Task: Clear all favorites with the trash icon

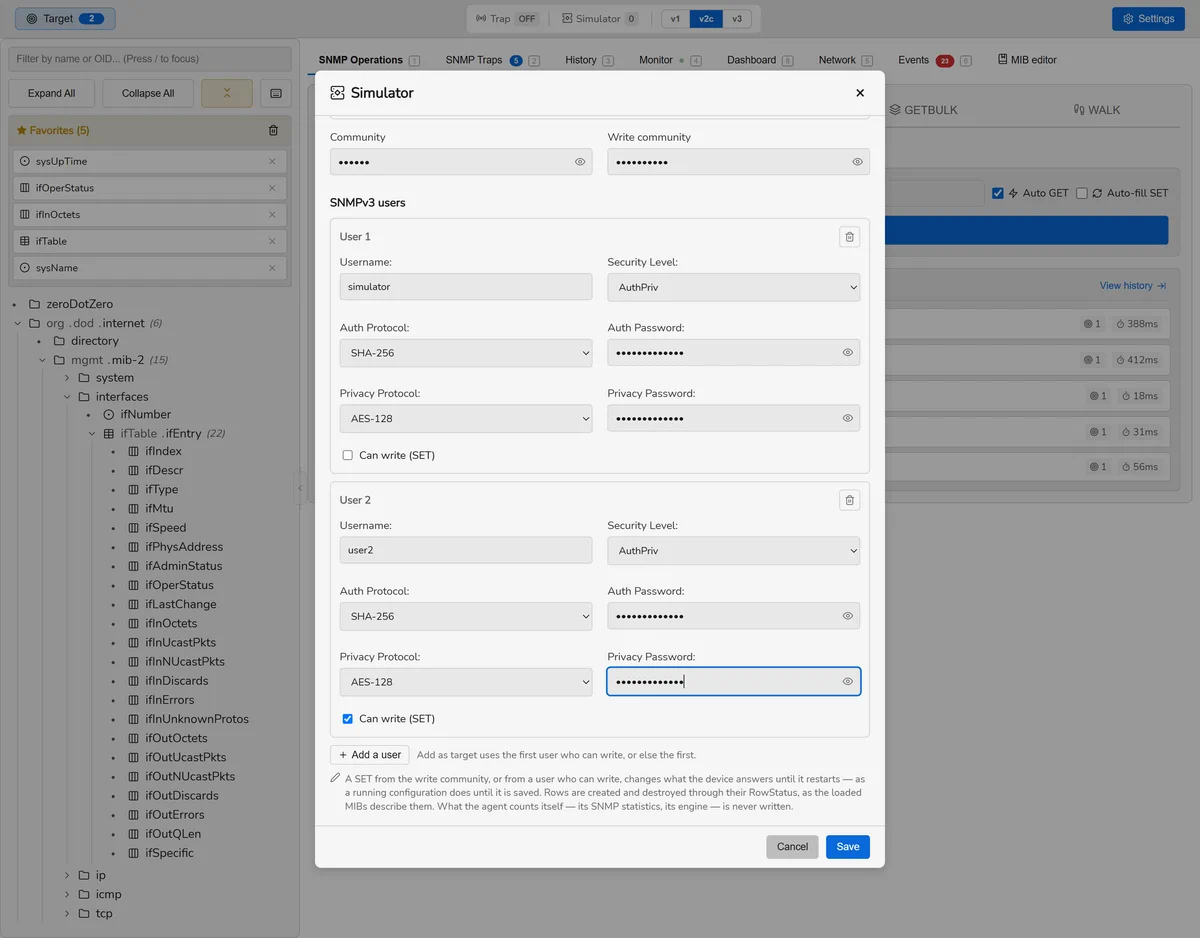Action: point(274,130)
